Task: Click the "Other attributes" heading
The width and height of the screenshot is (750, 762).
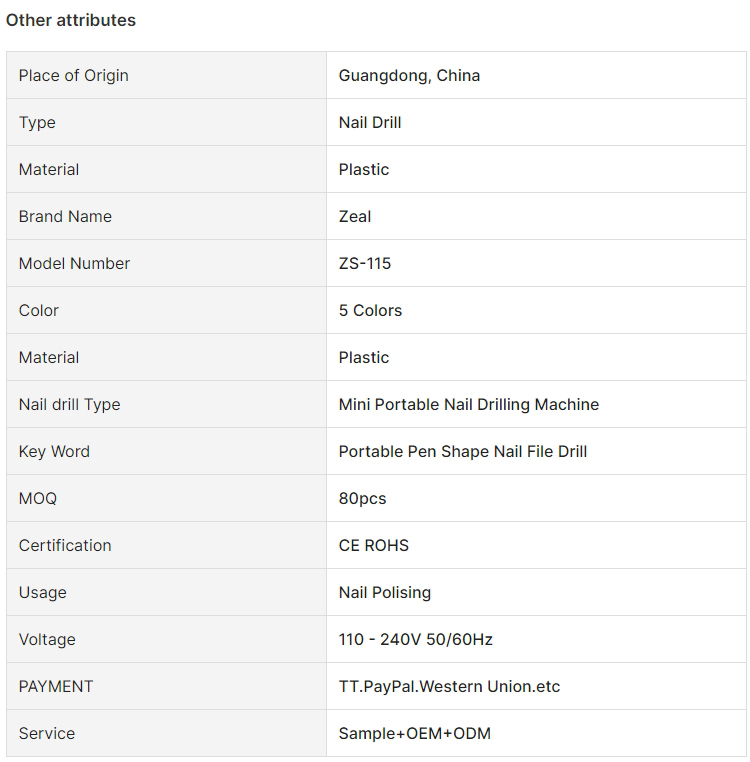Action: (x=71, y=20)
